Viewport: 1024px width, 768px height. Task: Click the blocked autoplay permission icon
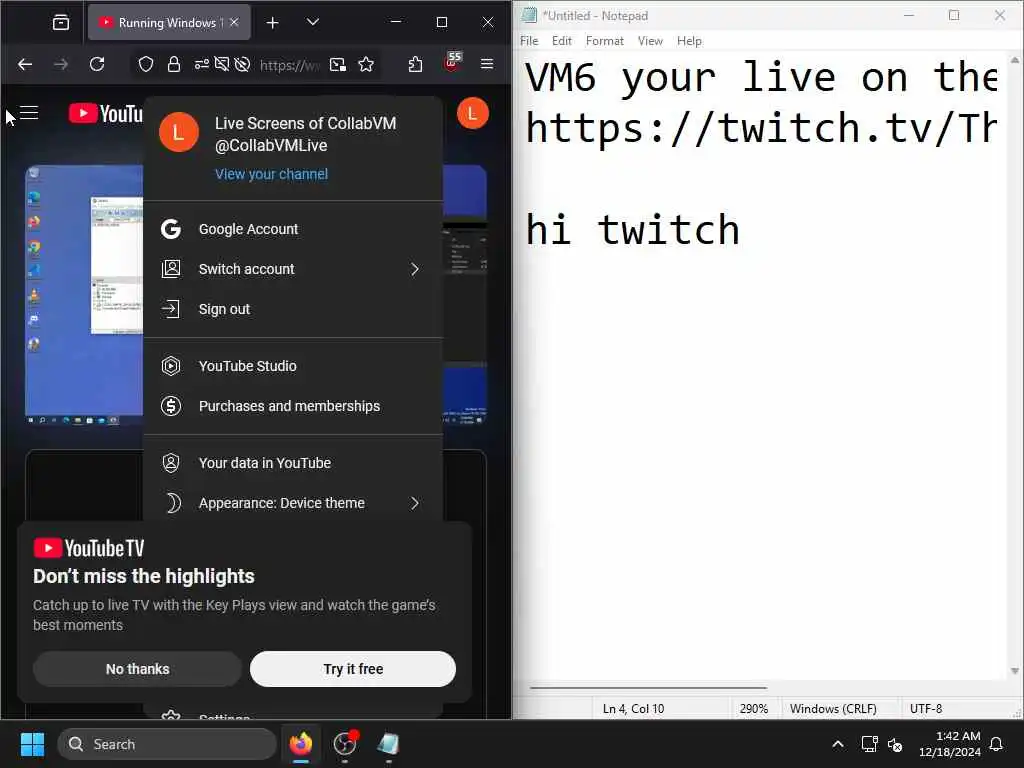pos(242,64)
